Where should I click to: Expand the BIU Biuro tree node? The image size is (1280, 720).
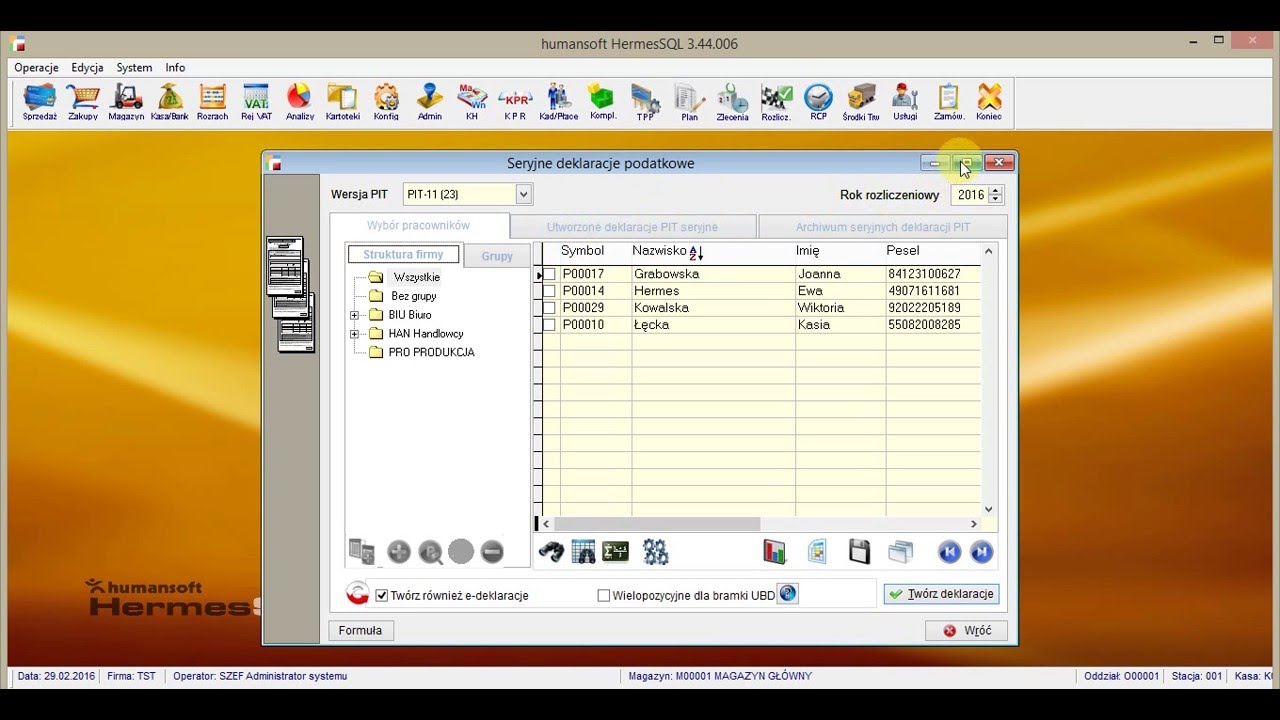pyautogui.click(x=354, y=315)
